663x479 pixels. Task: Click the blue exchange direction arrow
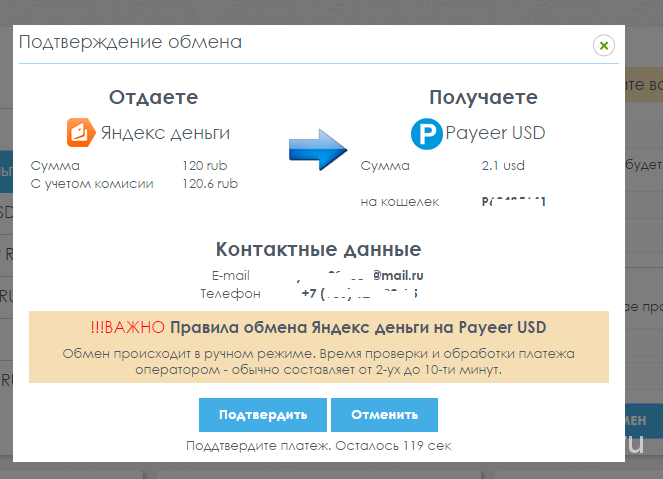click(x=318, y=150)
